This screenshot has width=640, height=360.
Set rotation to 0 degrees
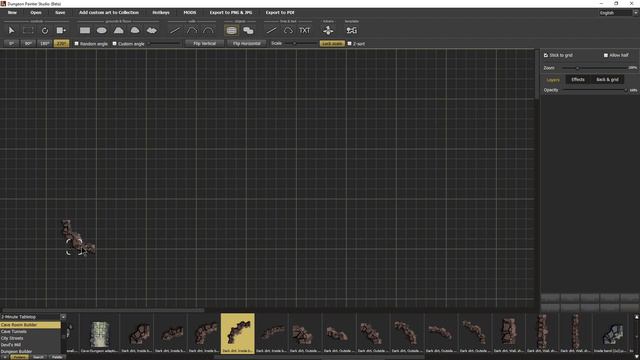[x=11, y=43]
